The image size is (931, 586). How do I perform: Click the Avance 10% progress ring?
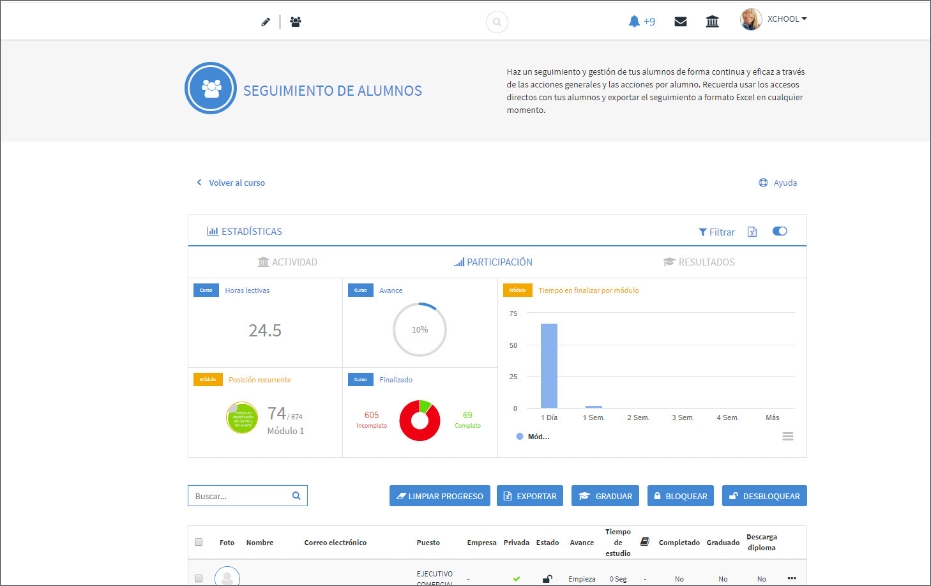(x=420, y=330)
